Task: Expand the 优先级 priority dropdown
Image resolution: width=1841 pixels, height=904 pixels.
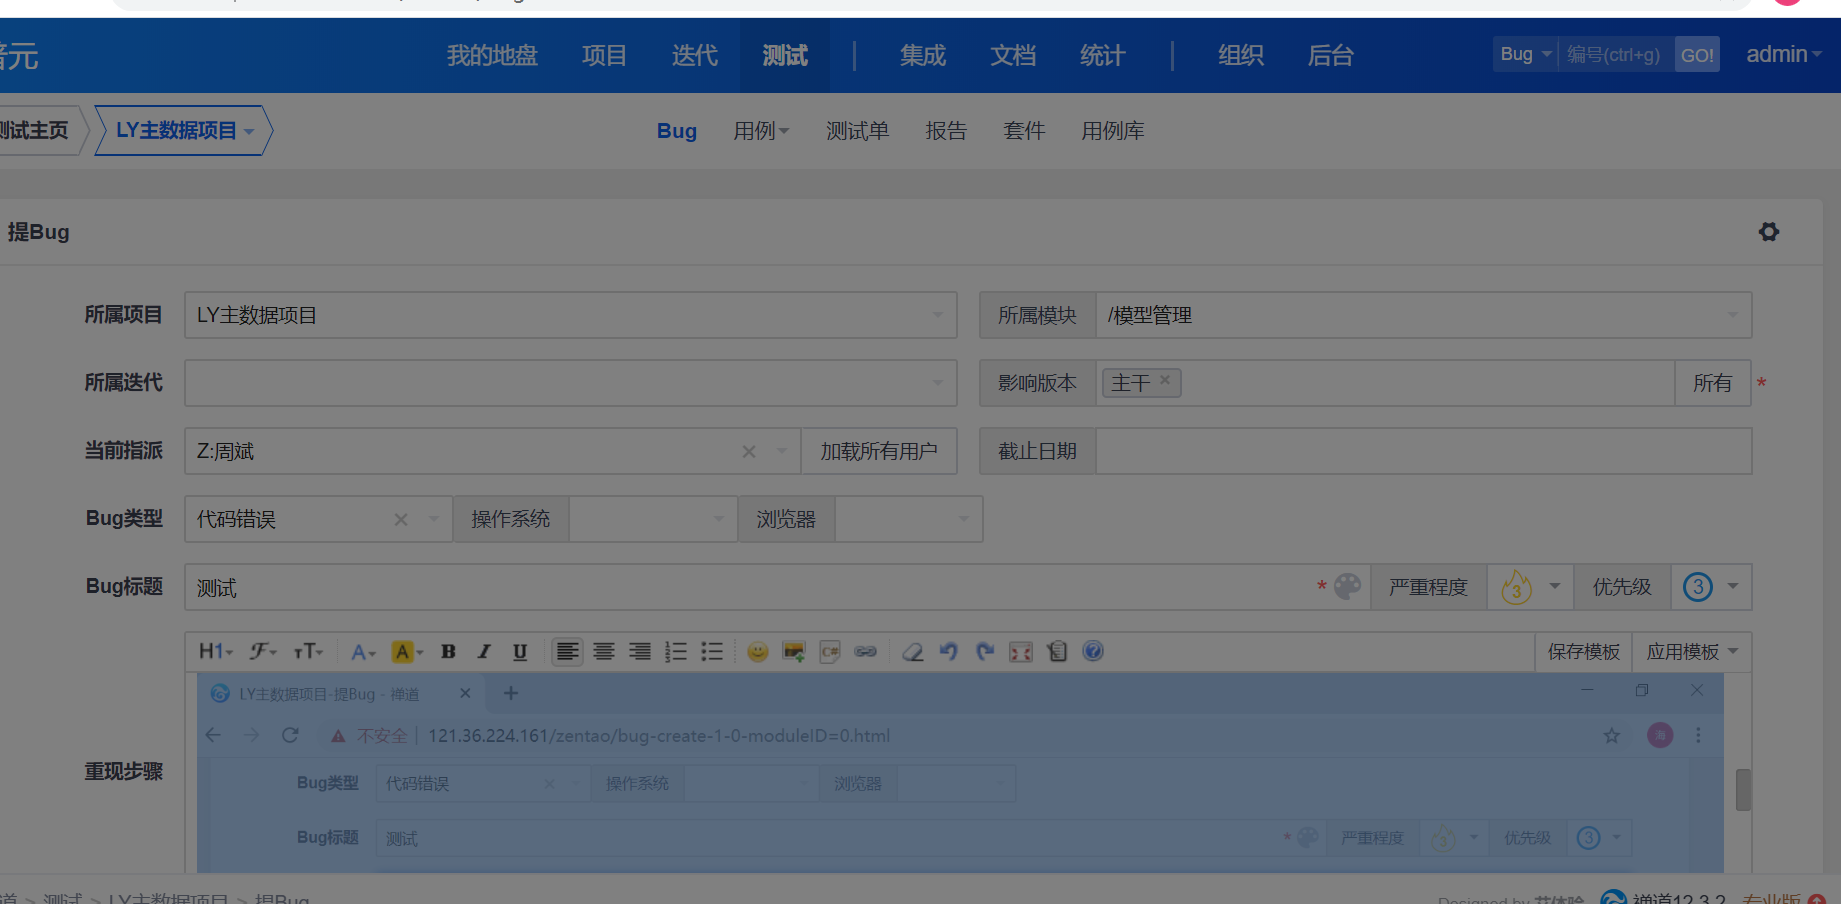Action: 1711,587
